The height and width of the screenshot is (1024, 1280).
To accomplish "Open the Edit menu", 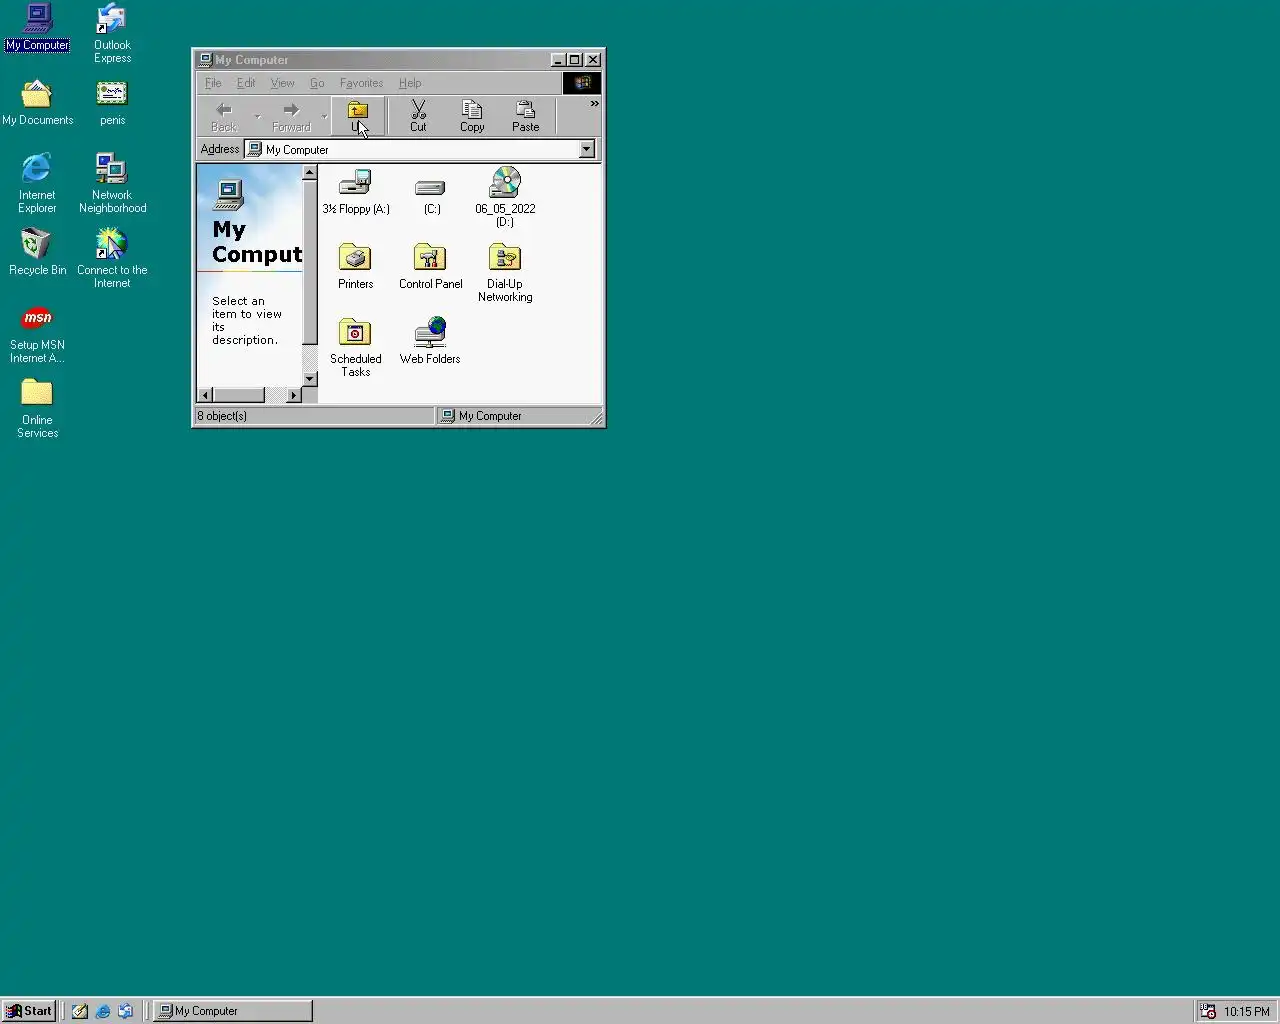I will (x=246, y=83).
